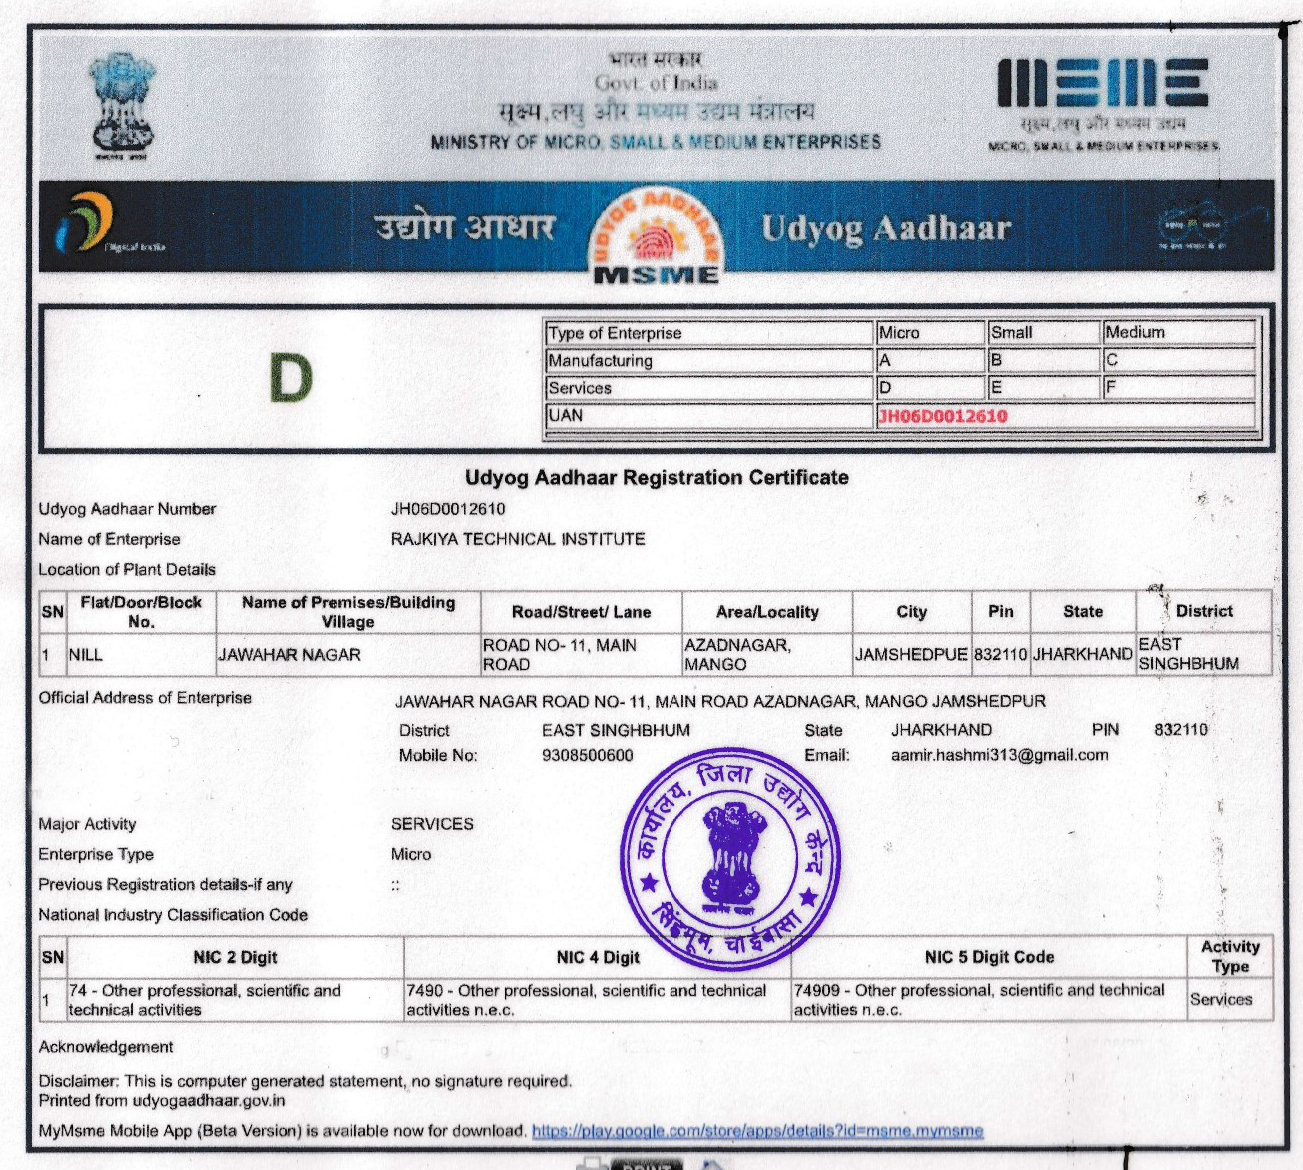Click the large green letter D

pos(290,380)
